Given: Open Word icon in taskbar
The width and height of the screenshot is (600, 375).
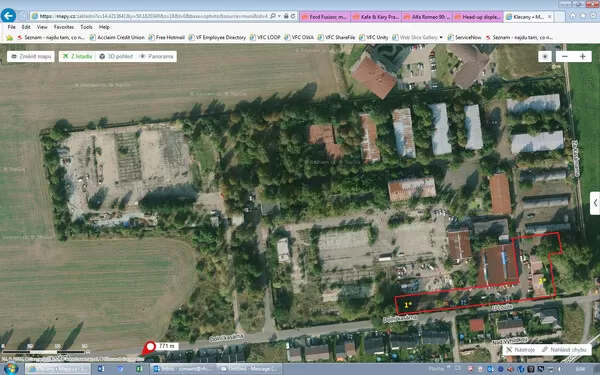Looking at the screenshot, I should tap(101, 369).
